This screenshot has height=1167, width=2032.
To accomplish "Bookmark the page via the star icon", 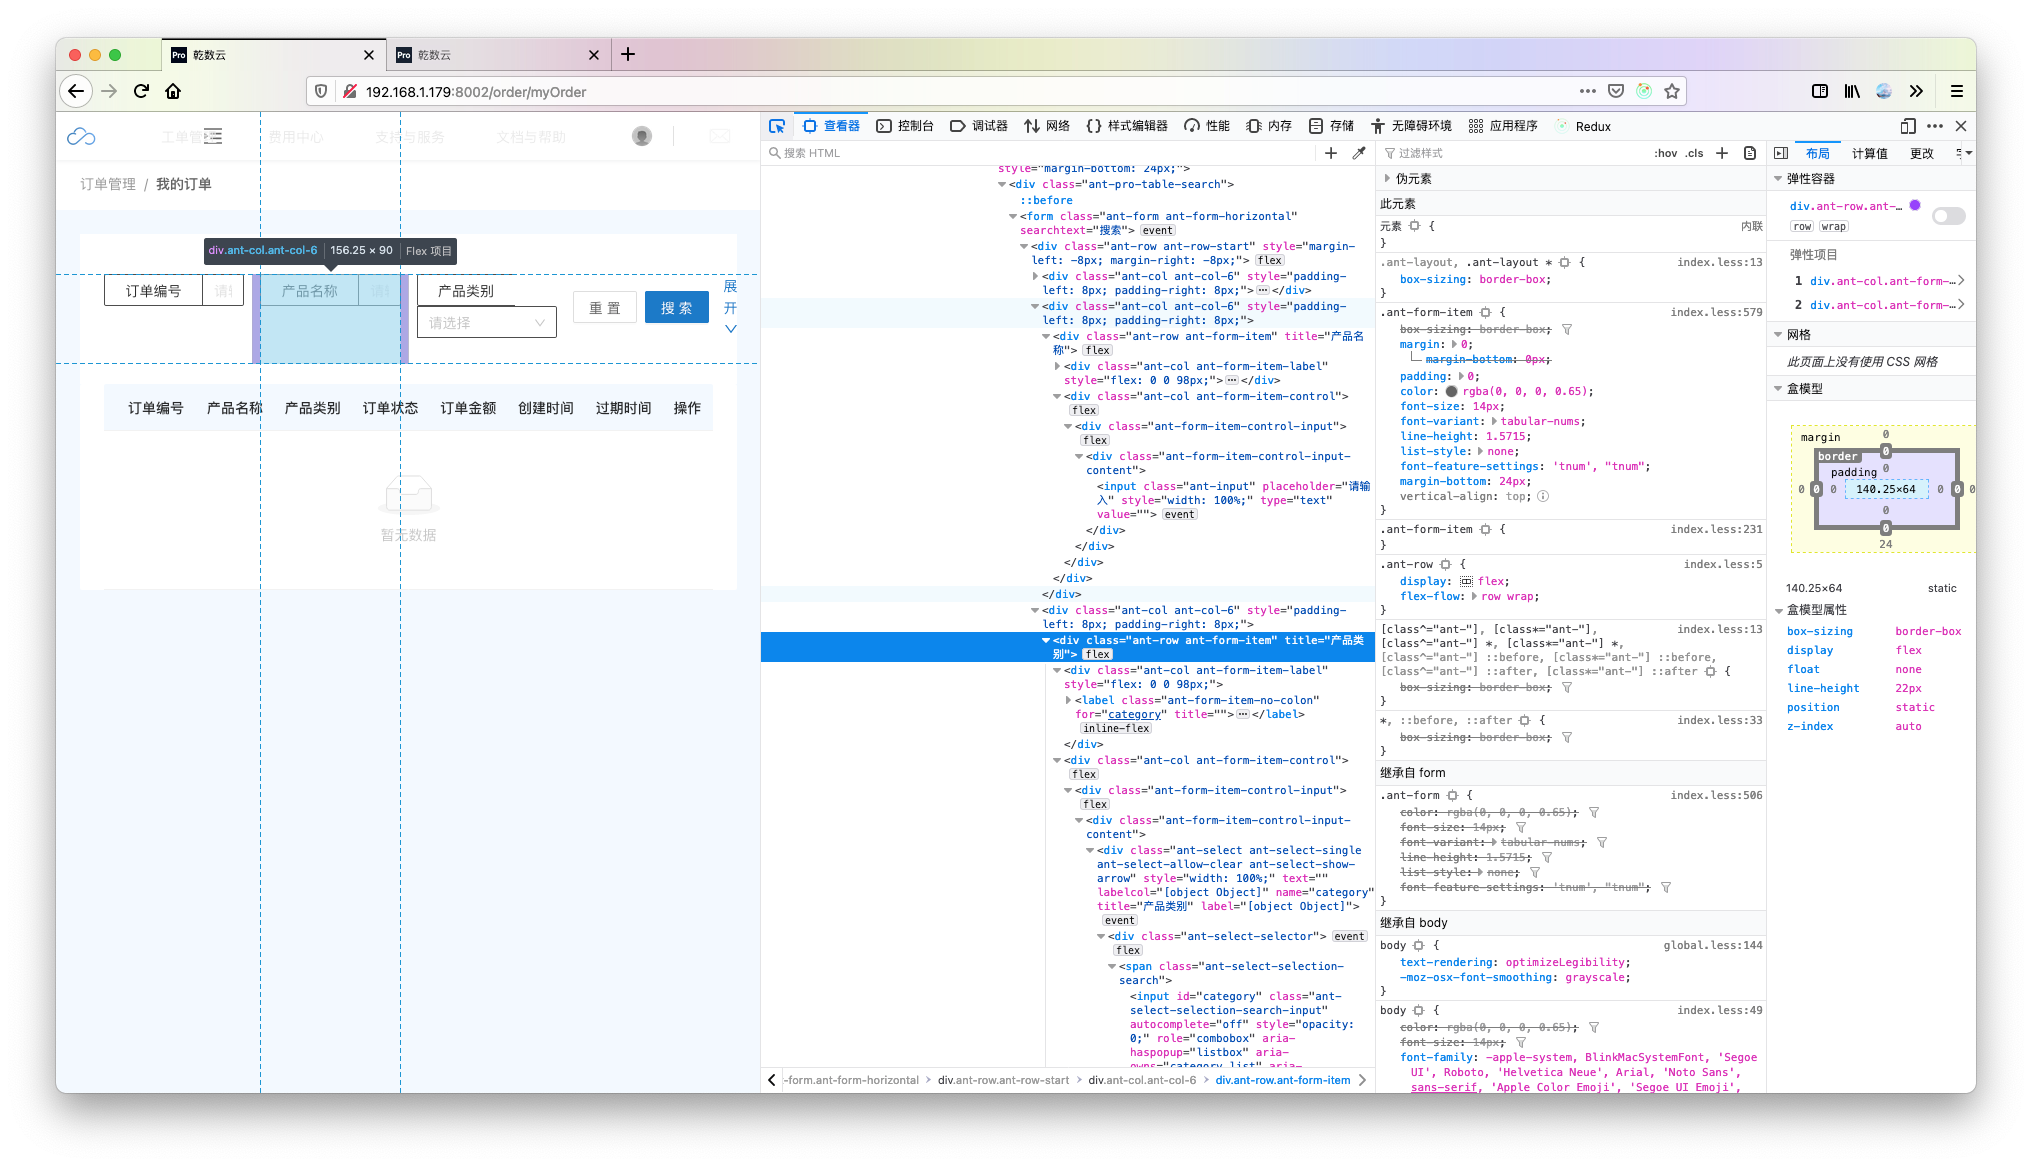I will click(1671, 91).
